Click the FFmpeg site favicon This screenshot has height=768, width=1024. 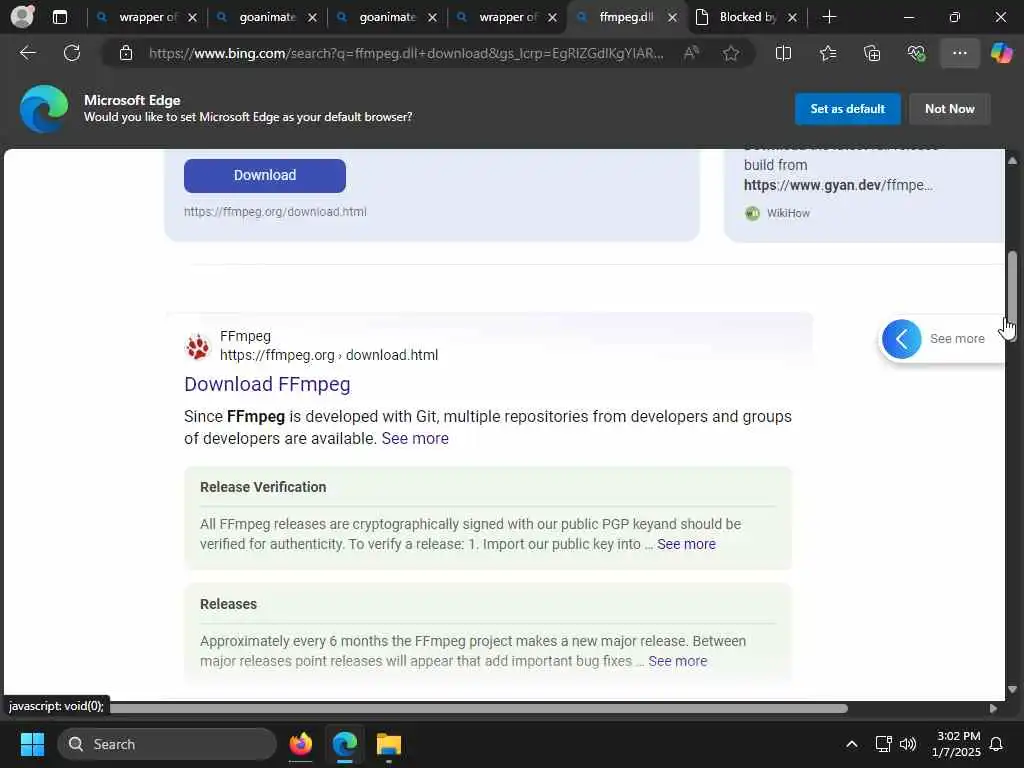(x=198, y=346)
